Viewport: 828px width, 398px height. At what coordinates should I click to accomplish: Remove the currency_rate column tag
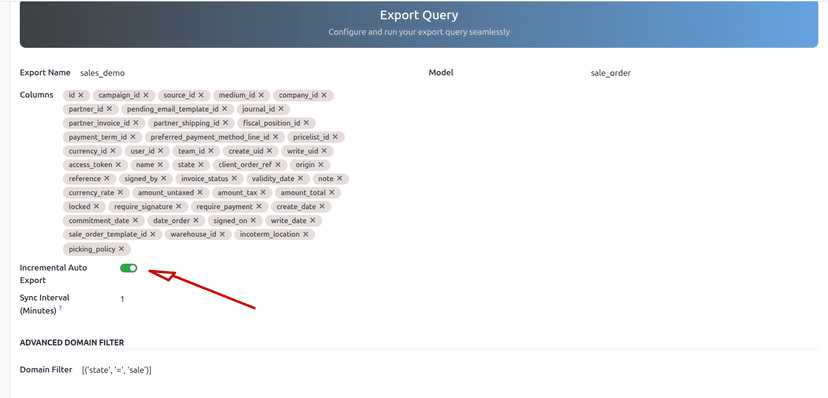pyautogui.click(x=120, y=192)
